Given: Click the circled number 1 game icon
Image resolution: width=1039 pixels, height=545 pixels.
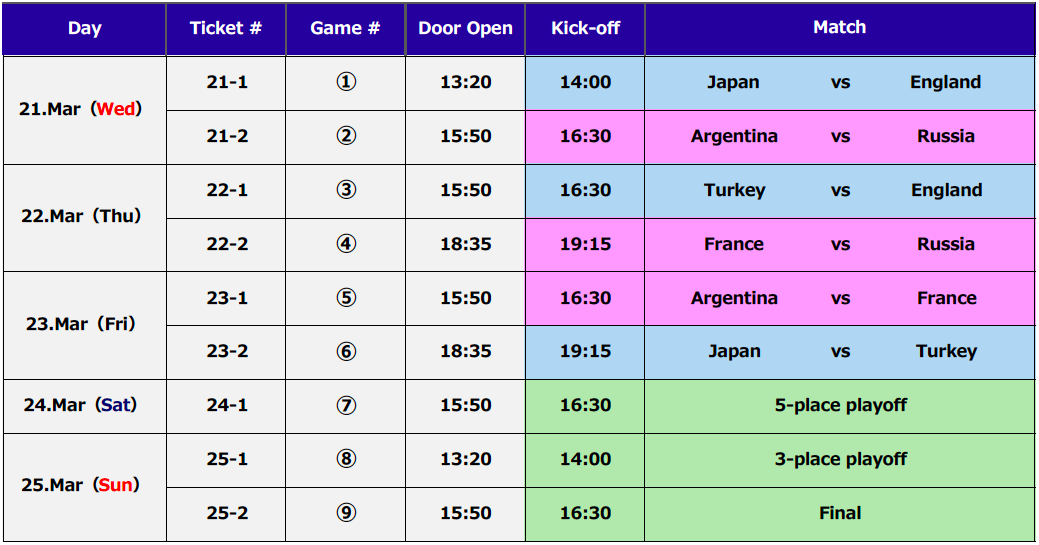Looking at the screenshot, I should (346, 82).
